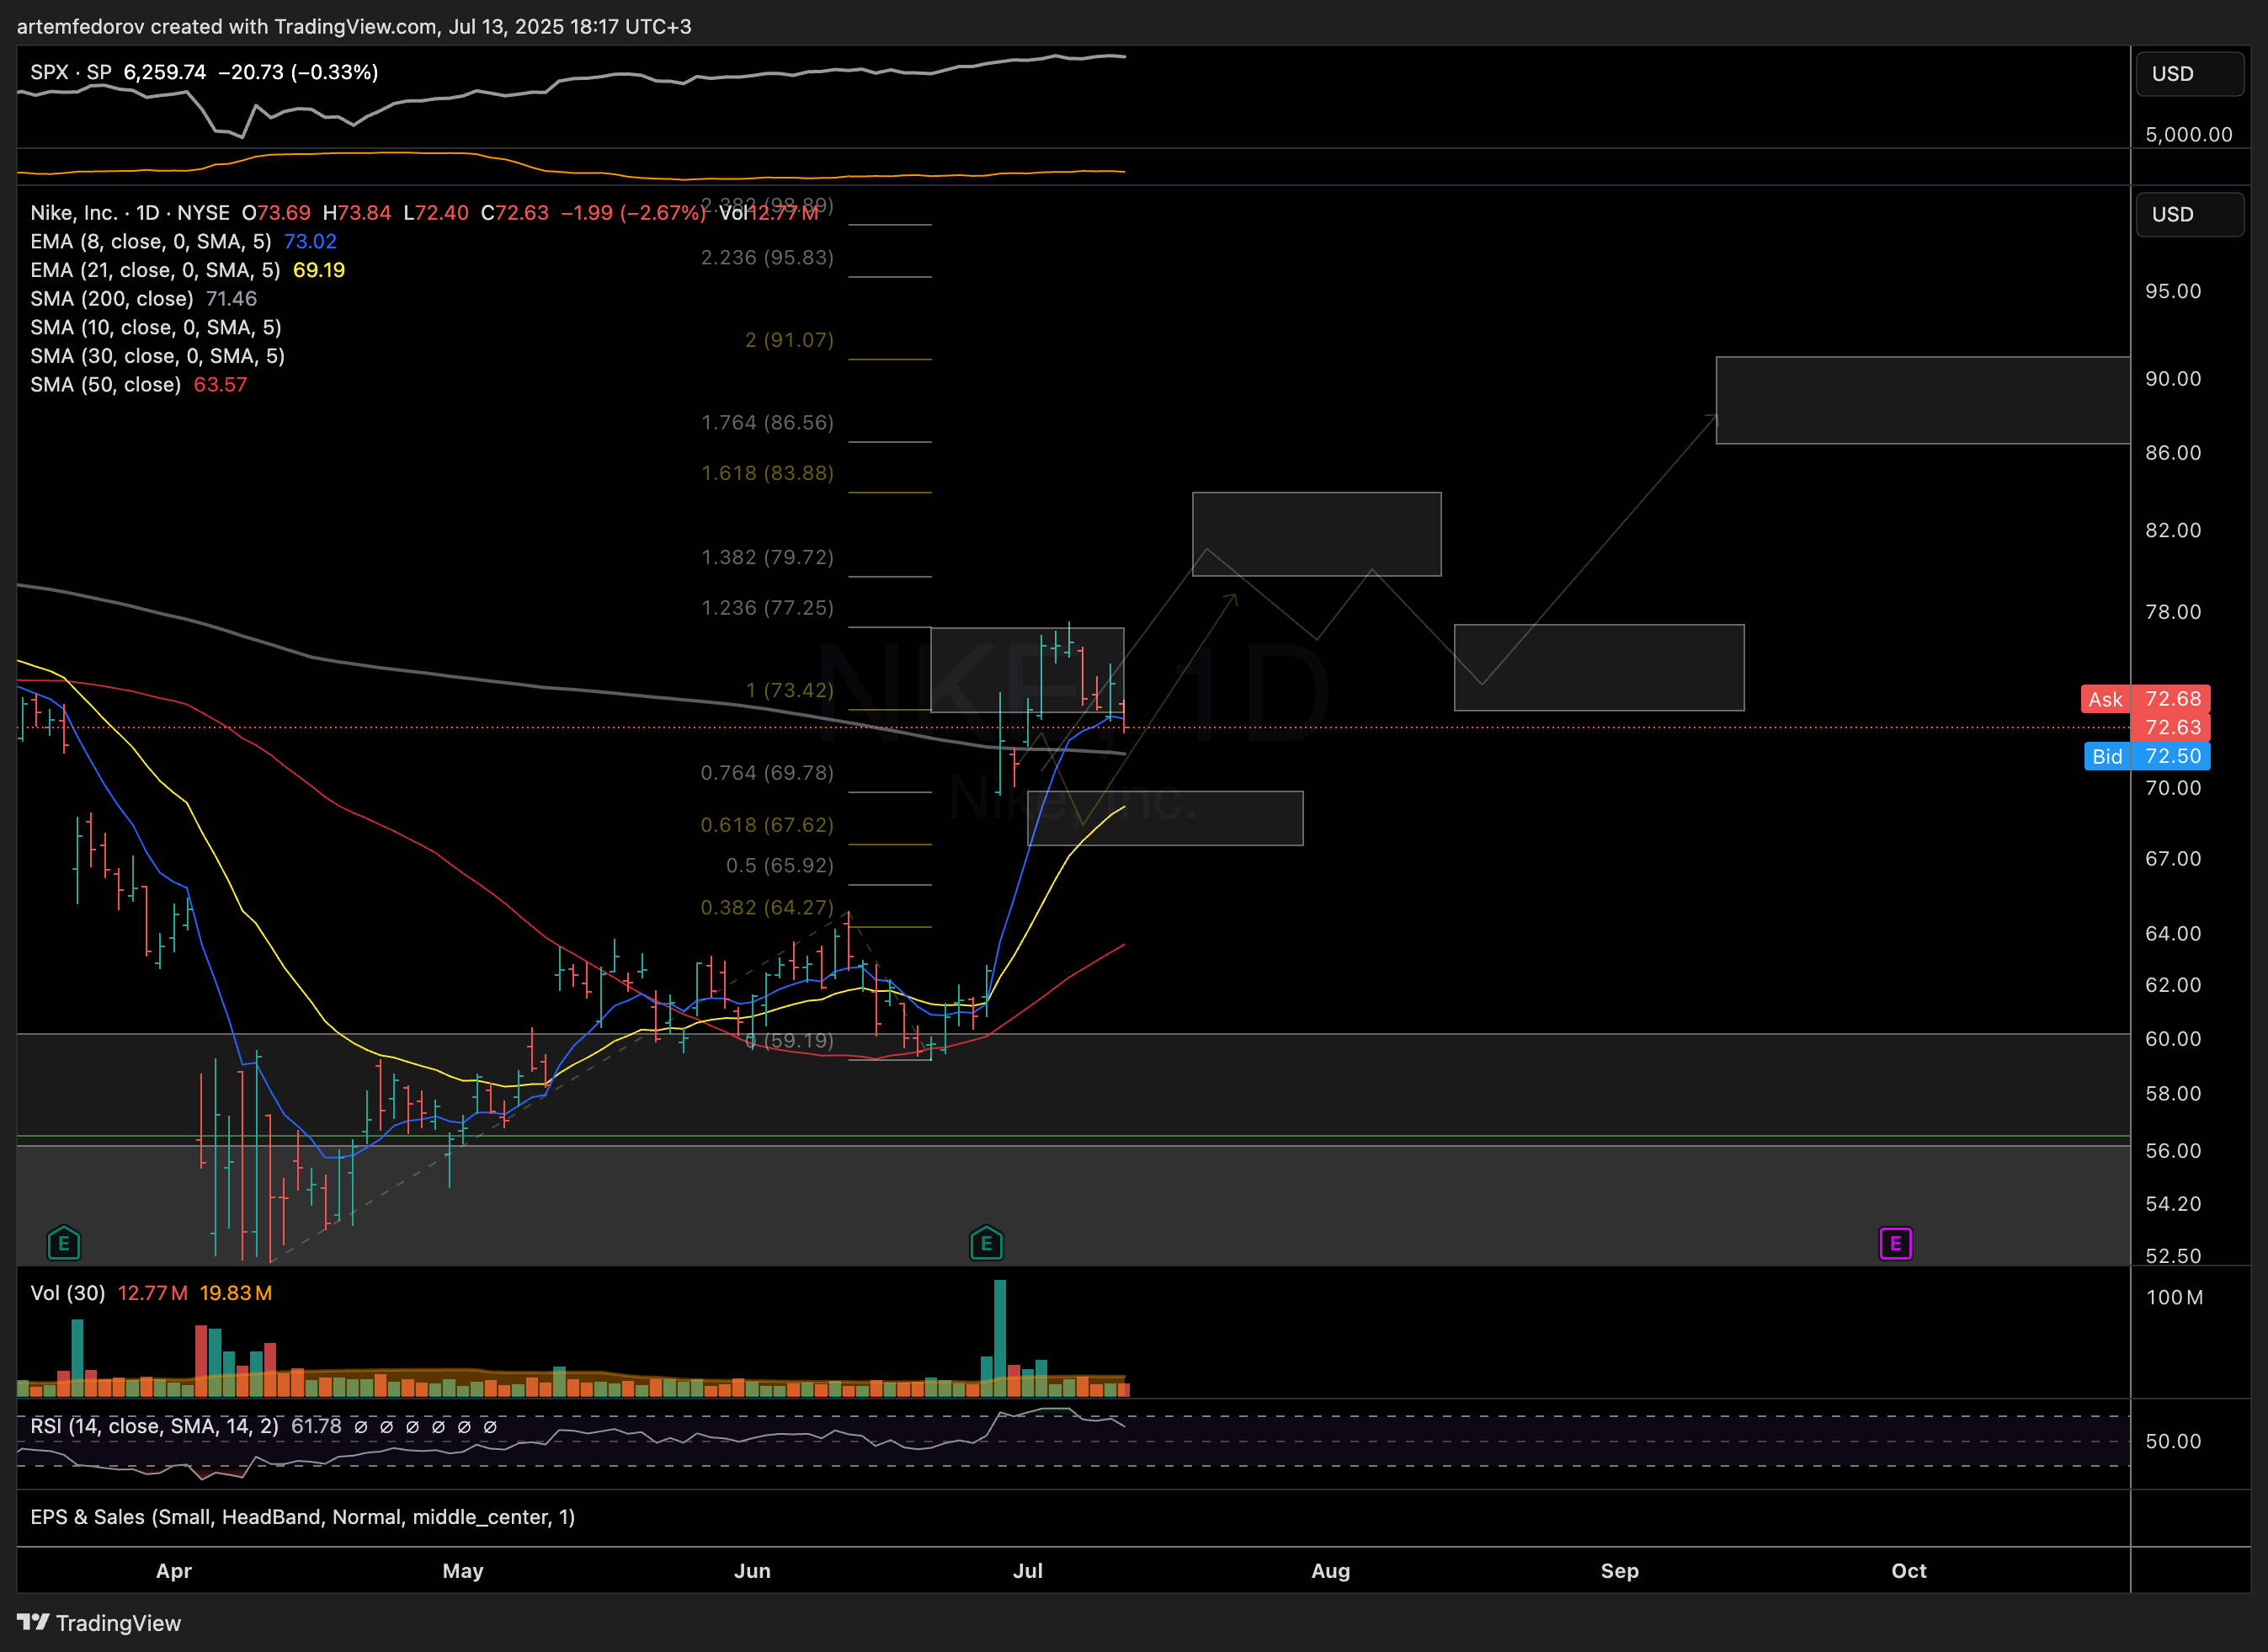Click the Jul label on the time axis
2268x1652 pixels.
click(x=1028, y=1570)
